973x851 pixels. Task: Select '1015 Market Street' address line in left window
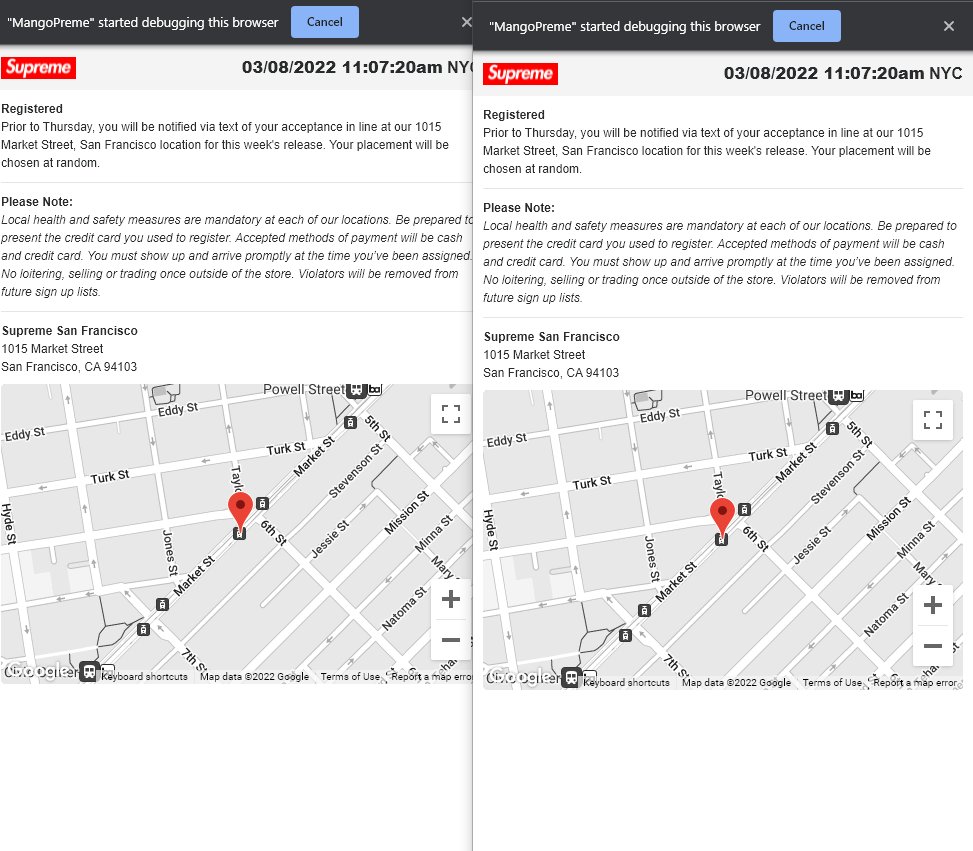coord(52,349)
